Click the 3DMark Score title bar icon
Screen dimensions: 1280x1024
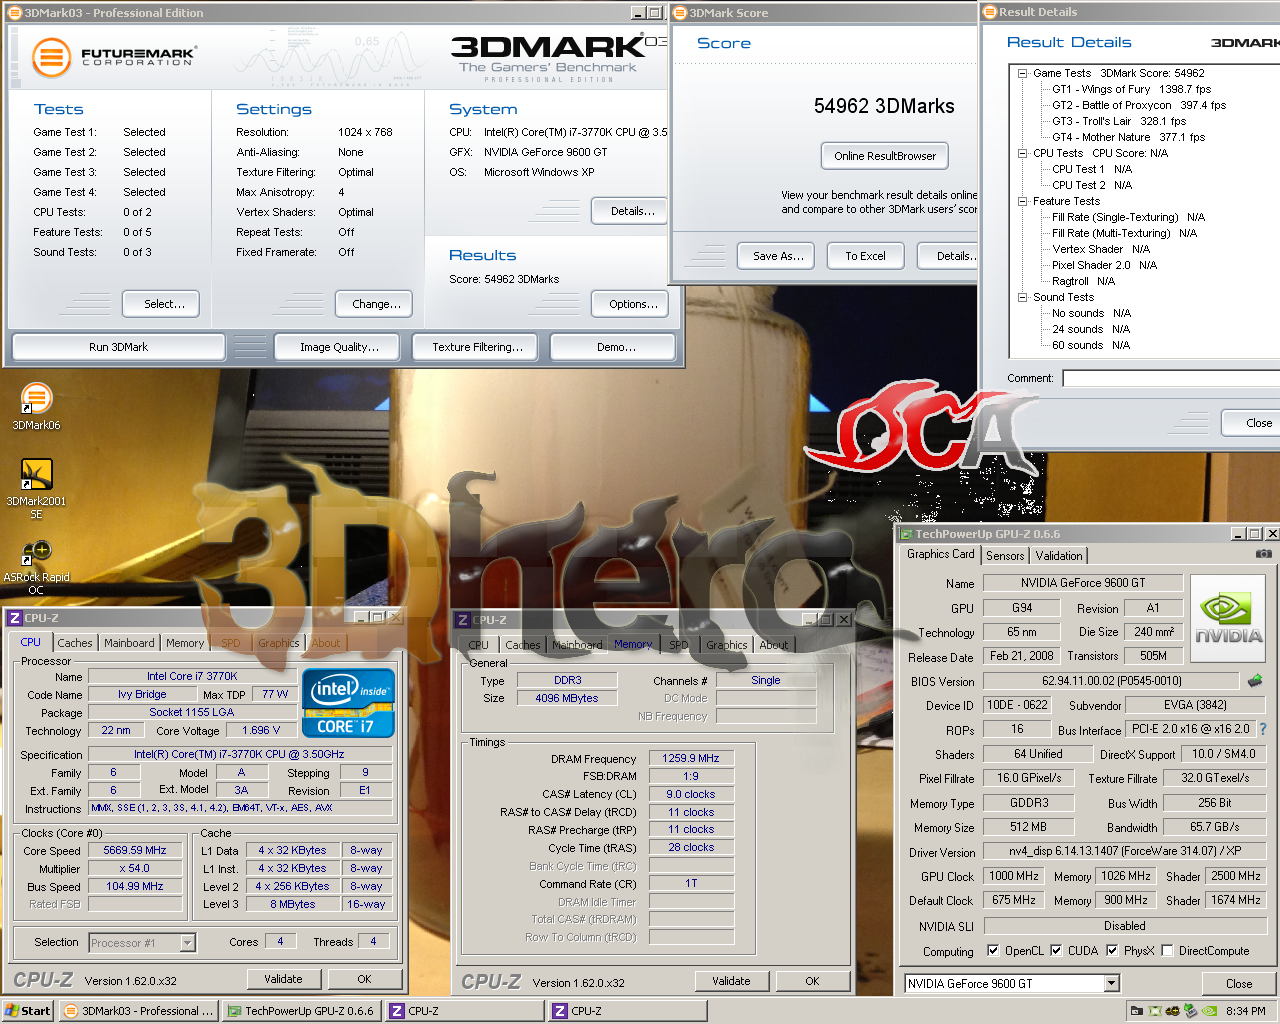[x=680, y=13]
